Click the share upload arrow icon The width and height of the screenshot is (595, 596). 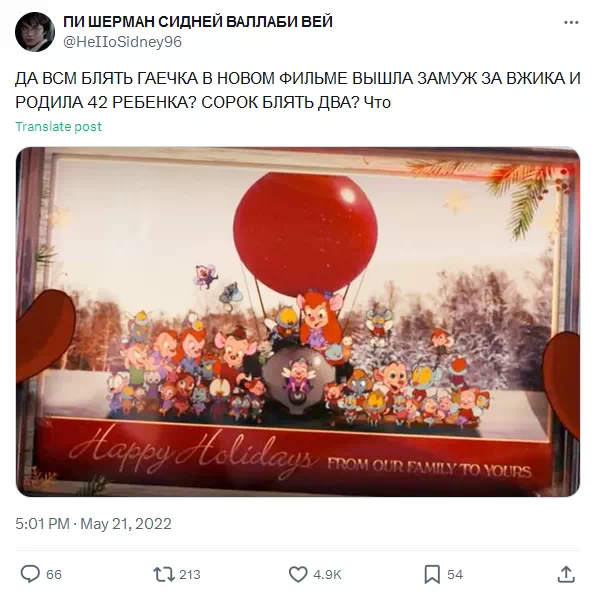click(x=566, y=574)
